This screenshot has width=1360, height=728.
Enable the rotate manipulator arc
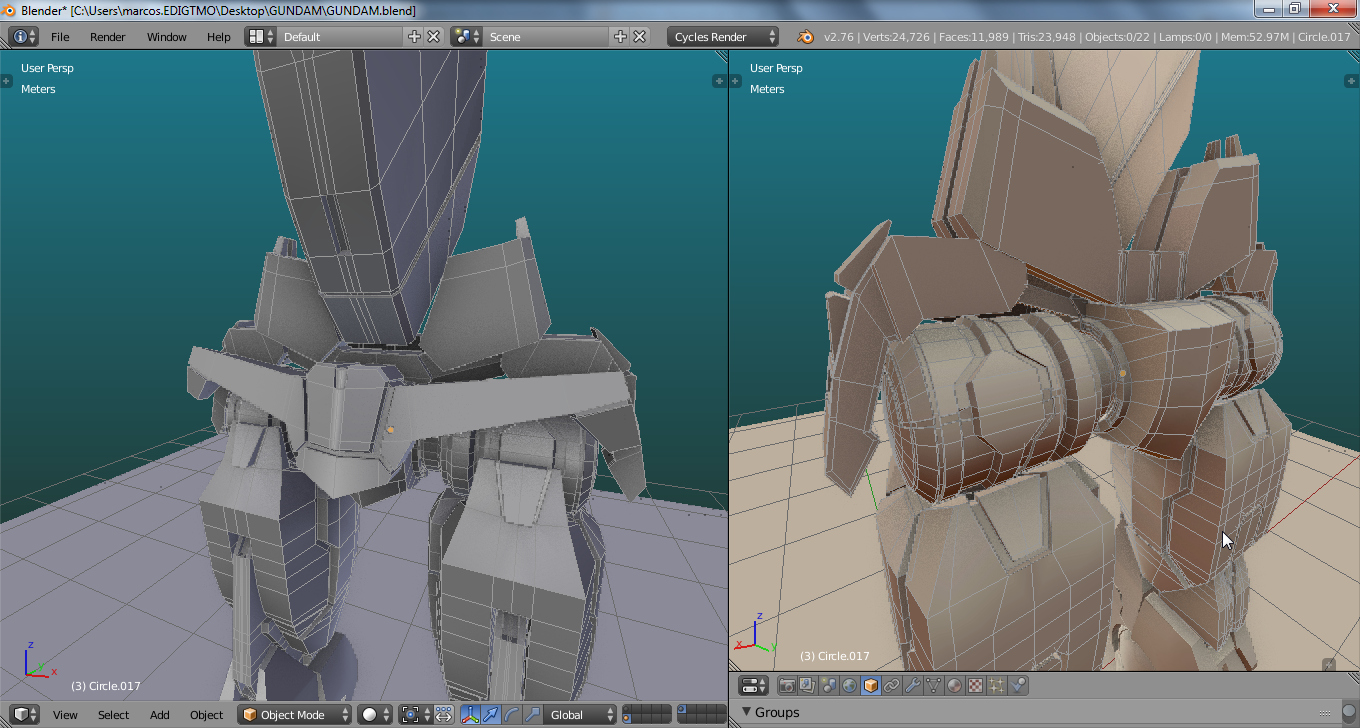512,715
